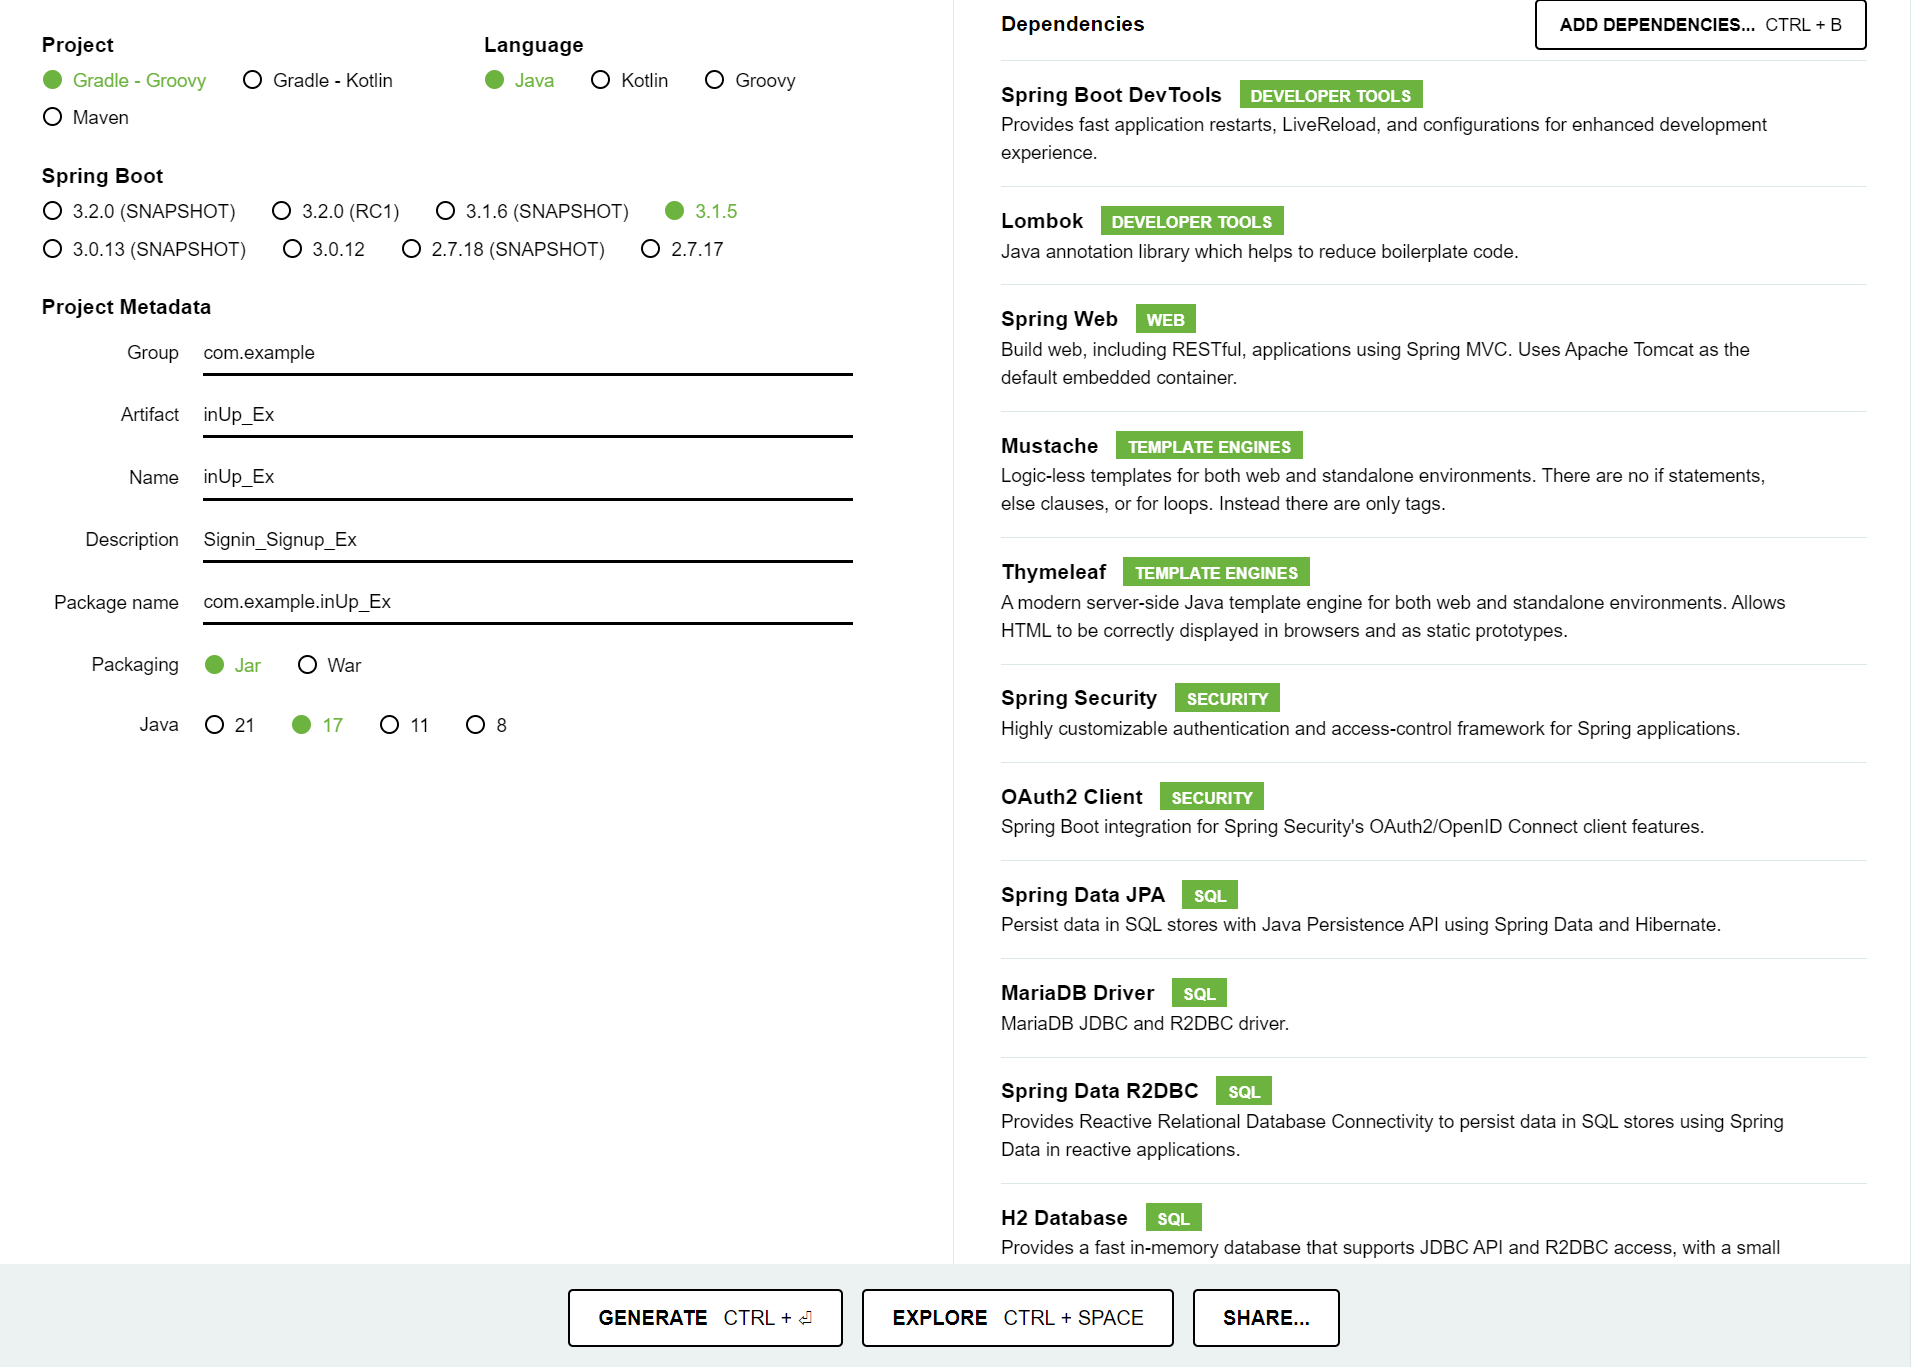This screenshot has height=1367, width=1922.
Task: Open the Add Dependencies dialog
Action: coord(1699,25)
